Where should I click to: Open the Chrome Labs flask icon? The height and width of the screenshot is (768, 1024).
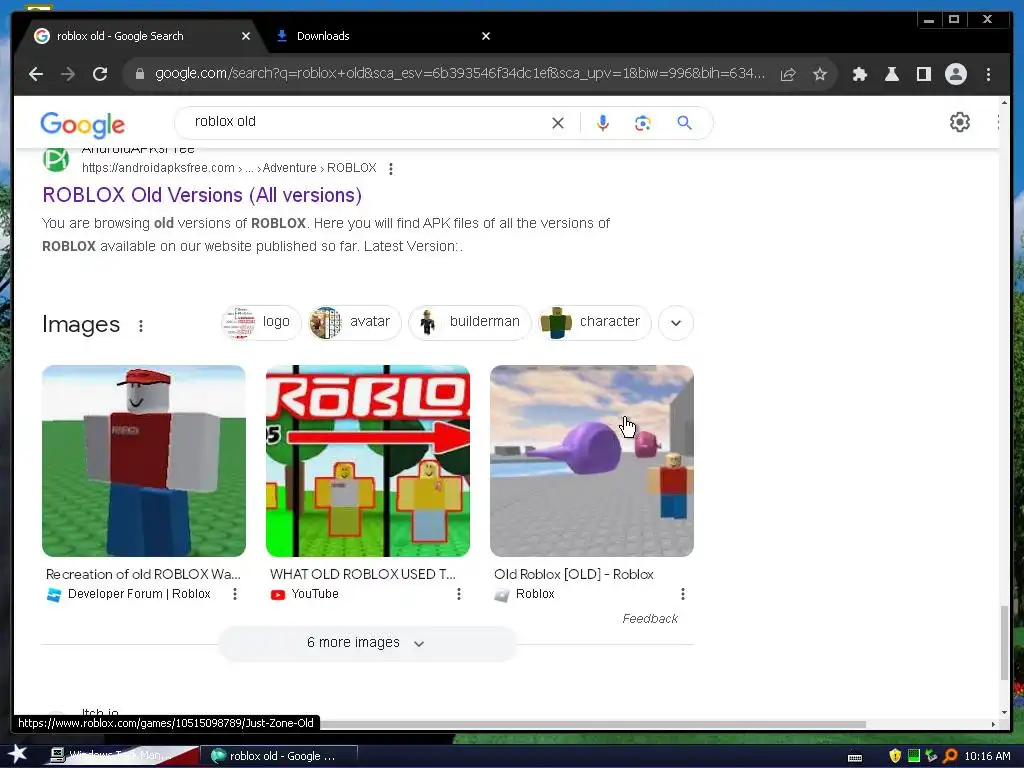pos(891,74)
